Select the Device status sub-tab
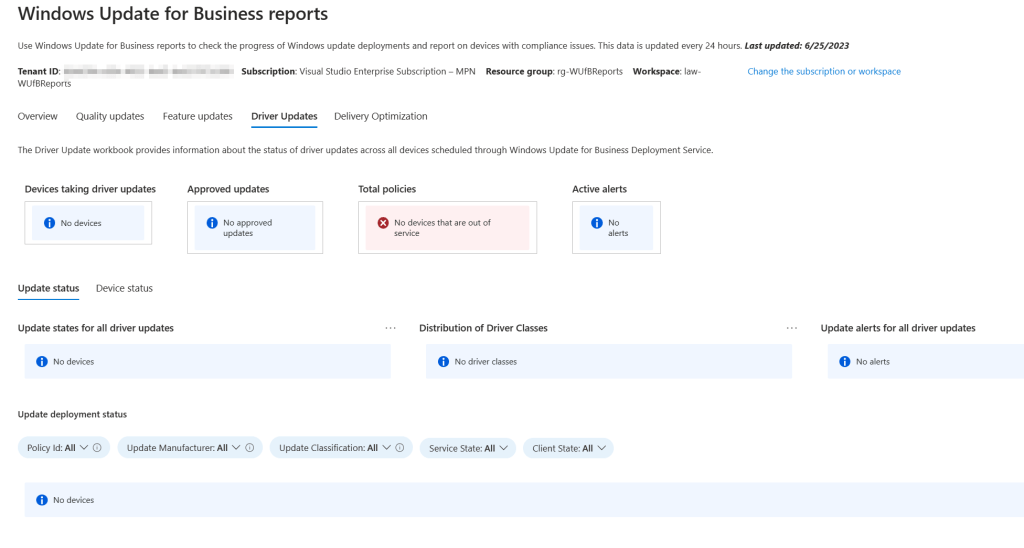This screenshot has width=1024, height=548. (x=124, y=288)
